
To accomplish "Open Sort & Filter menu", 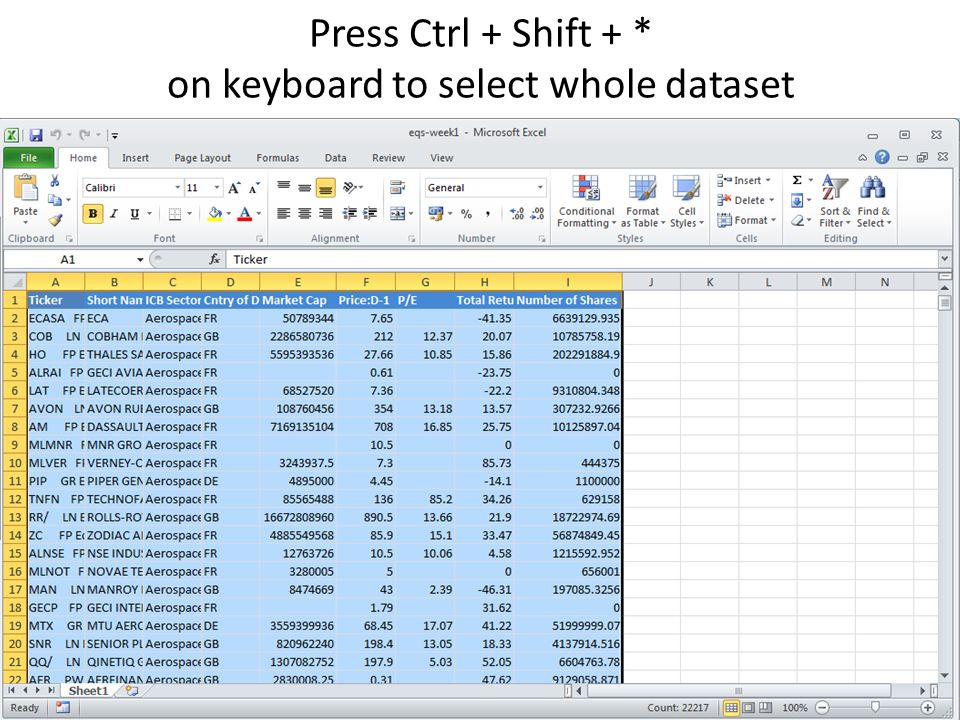I will pyautogui.click(x=835, y=201).
